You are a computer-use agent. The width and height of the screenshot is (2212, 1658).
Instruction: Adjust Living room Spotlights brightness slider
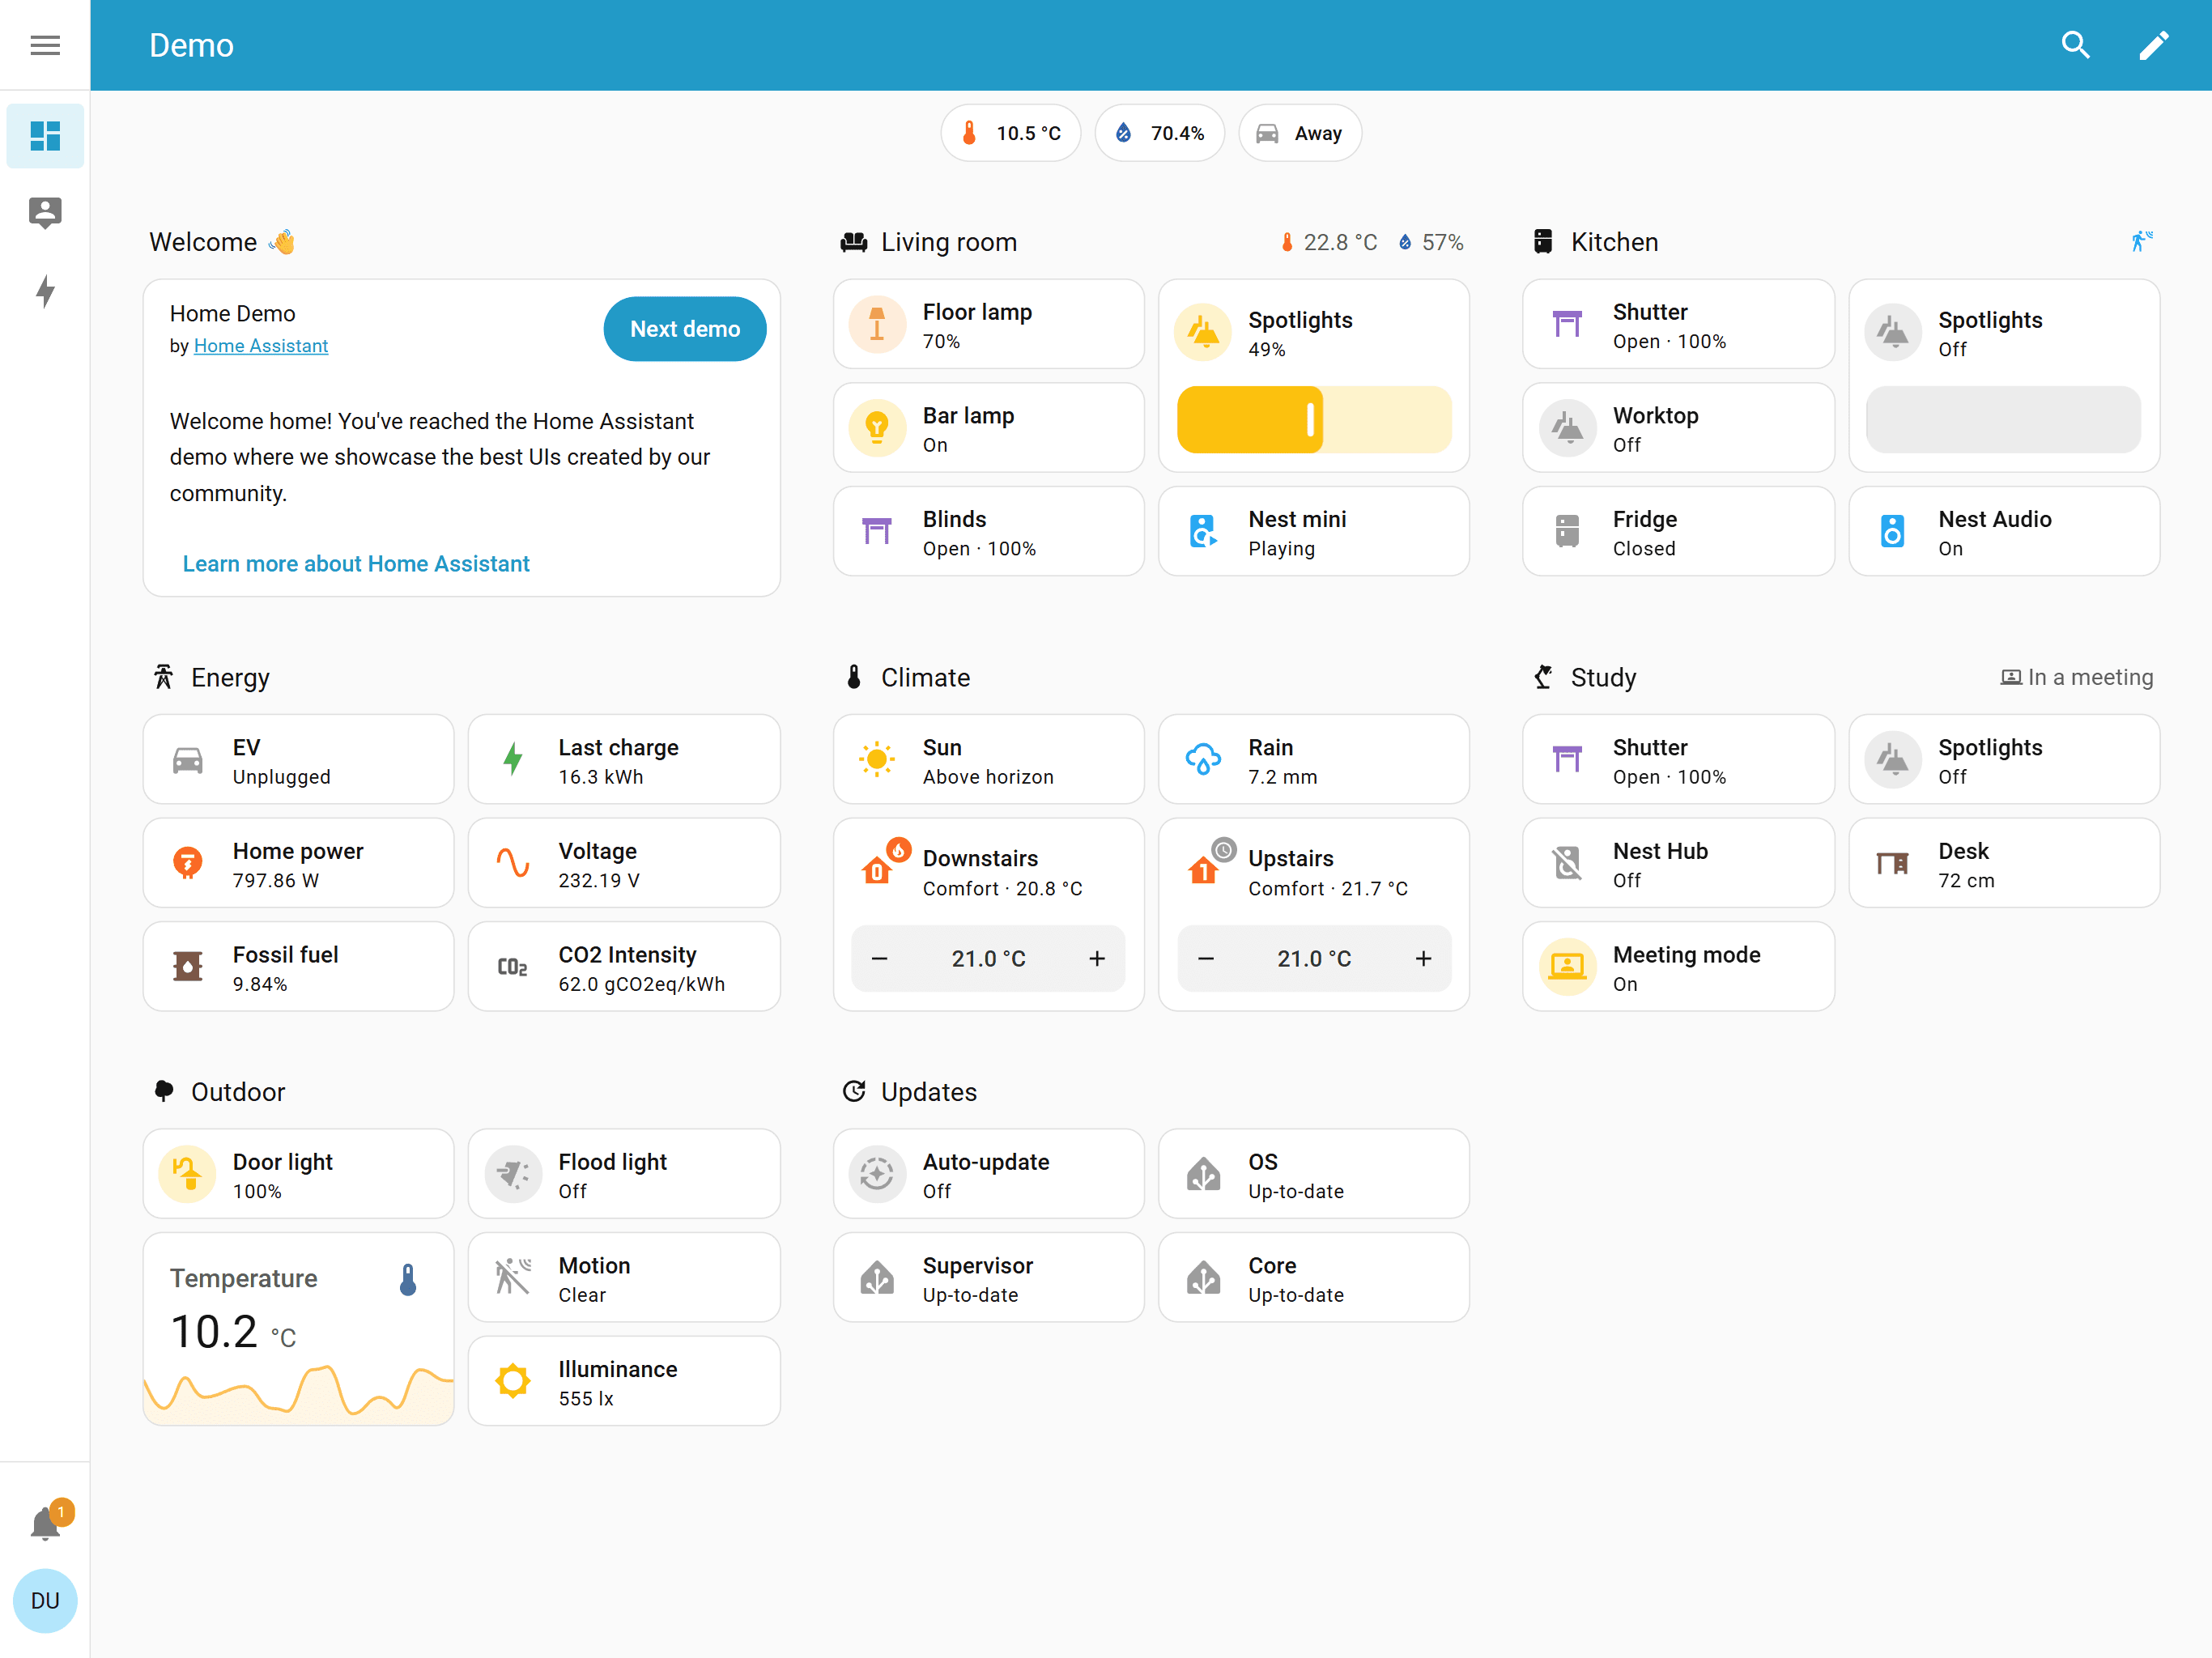click(x=1314, y=420)
